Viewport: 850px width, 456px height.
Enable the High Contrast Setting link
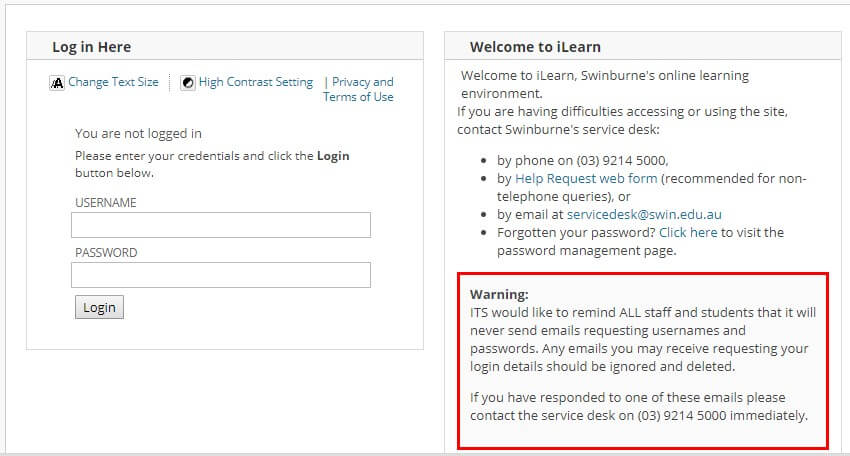256,82
